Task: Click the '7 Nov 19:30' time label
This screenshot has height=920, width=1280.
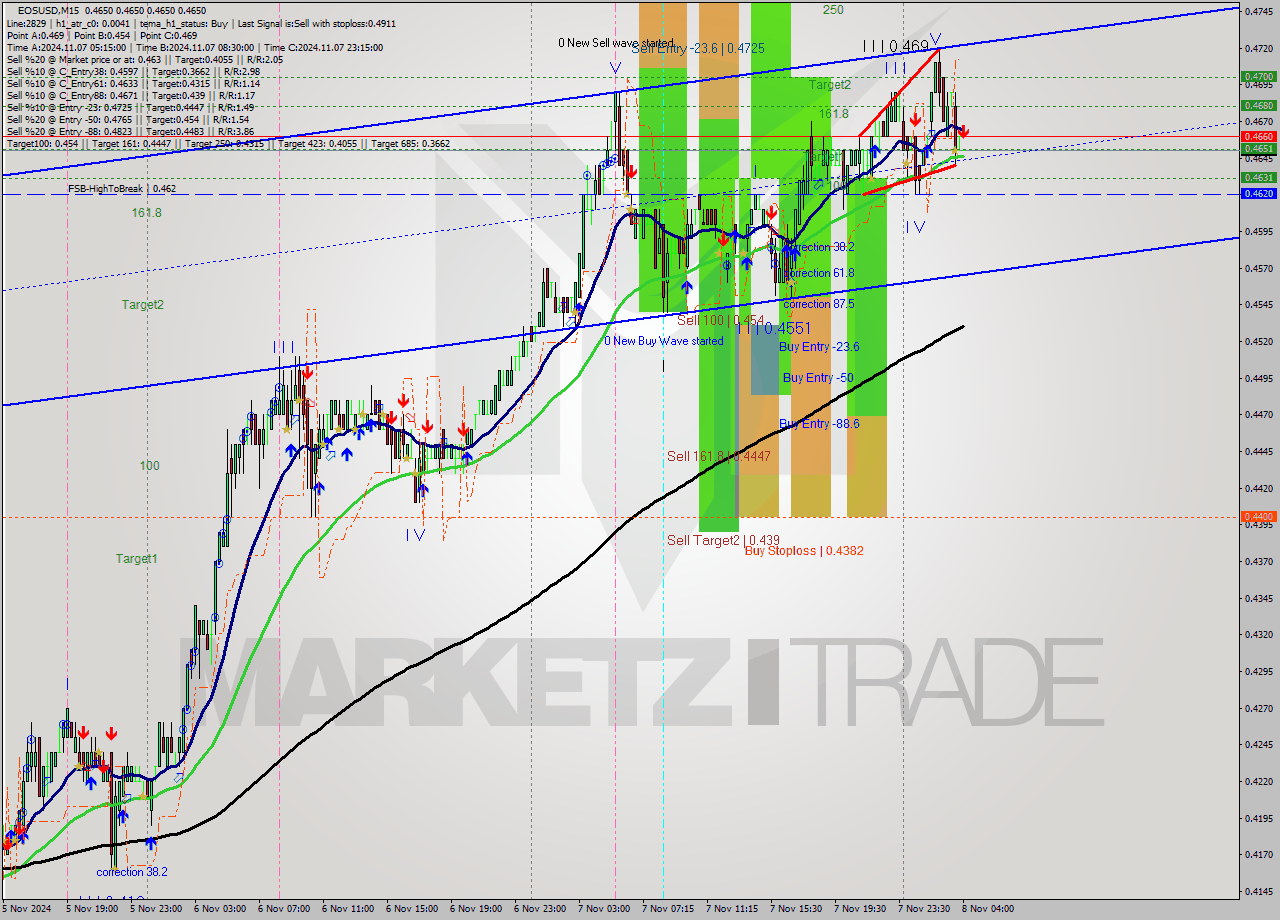Action: (861, 909)
